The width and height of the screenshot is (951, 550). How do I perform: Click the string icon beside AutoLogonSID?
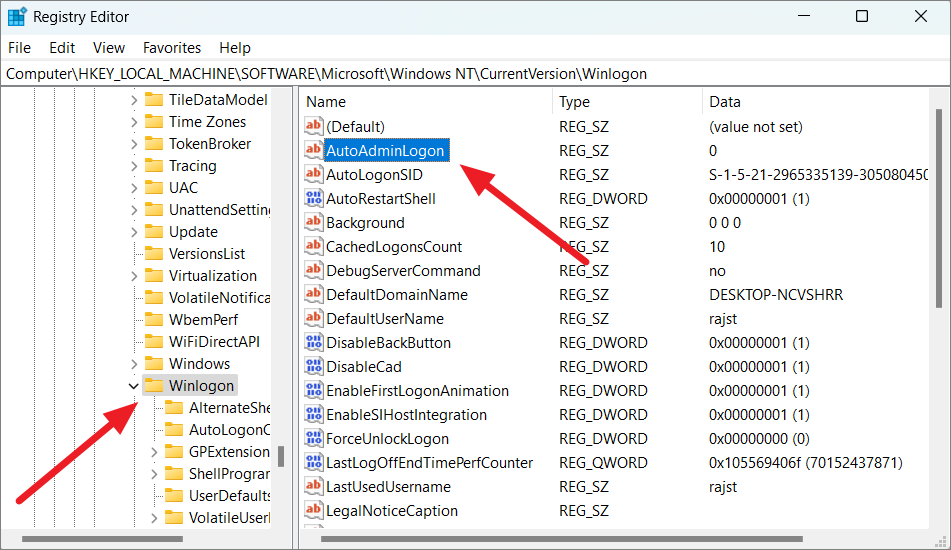tap(314, 174)
